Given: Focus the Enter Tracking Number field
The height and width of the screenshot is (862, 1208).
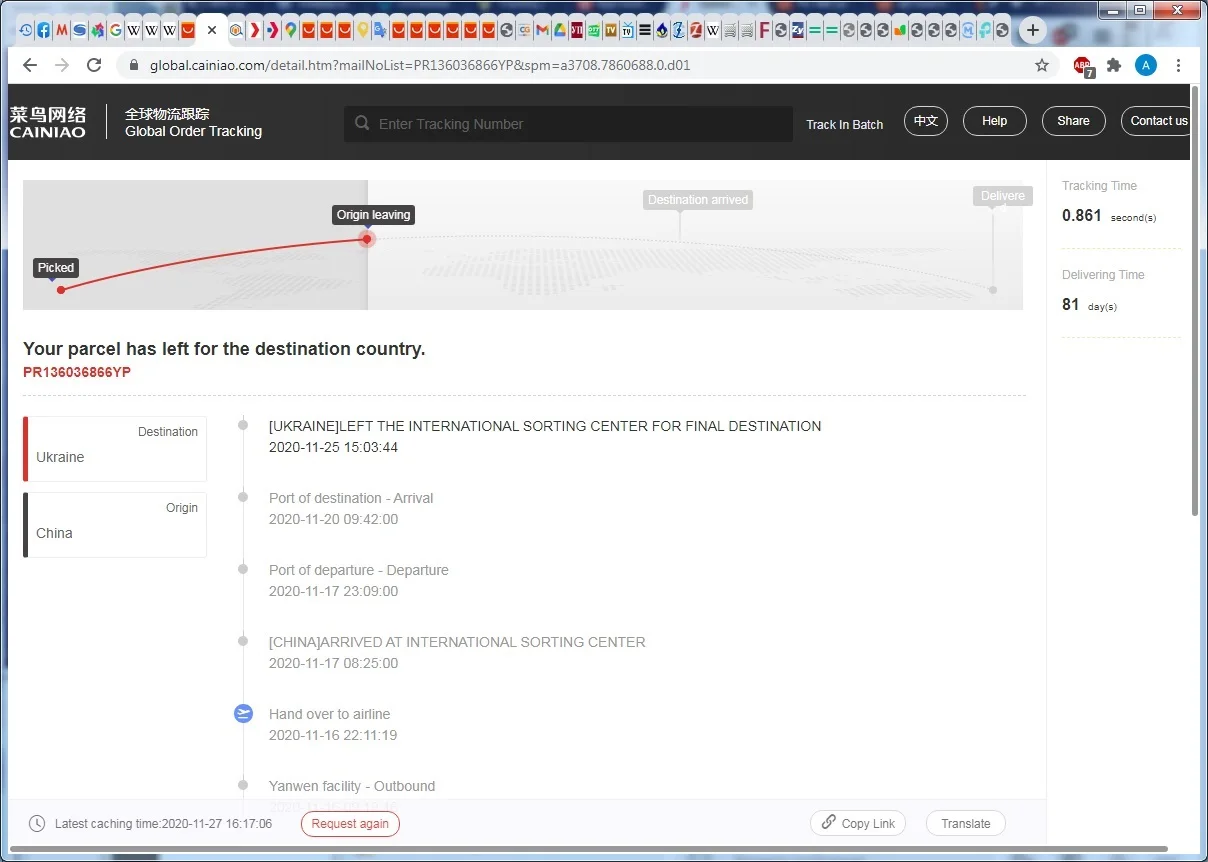Looking at the screenshot, I should pyautogui.click(x=568, y=124).
